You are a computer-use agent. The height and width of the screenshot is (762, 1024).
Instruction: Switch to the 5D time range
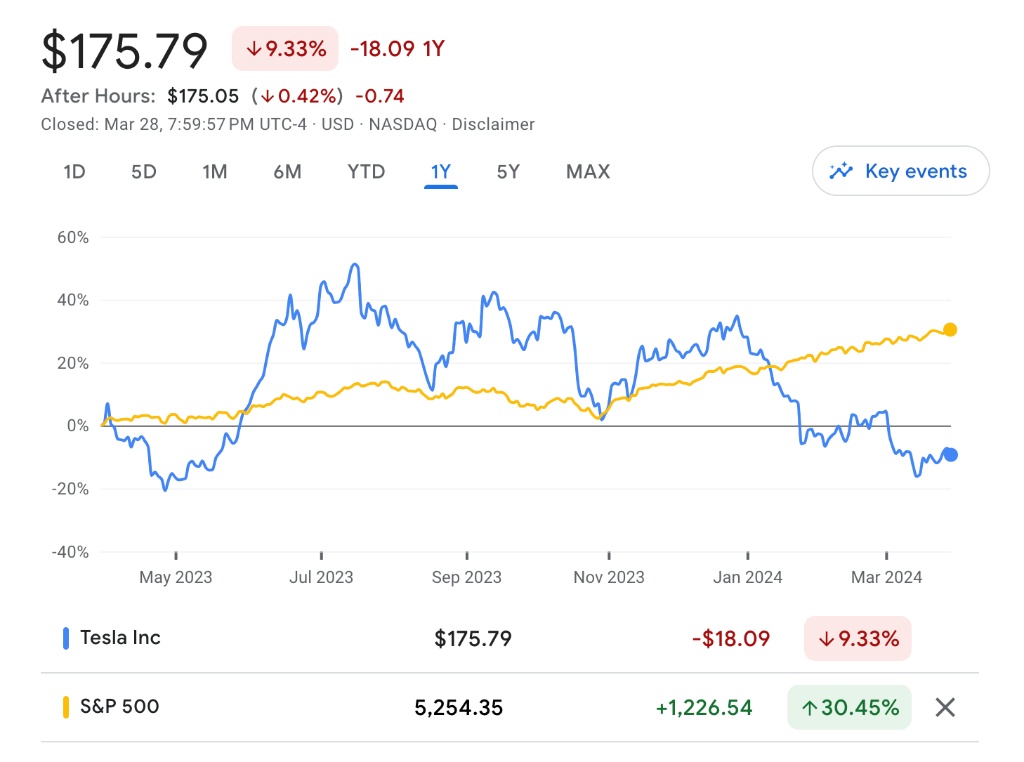tap(144, 172)
